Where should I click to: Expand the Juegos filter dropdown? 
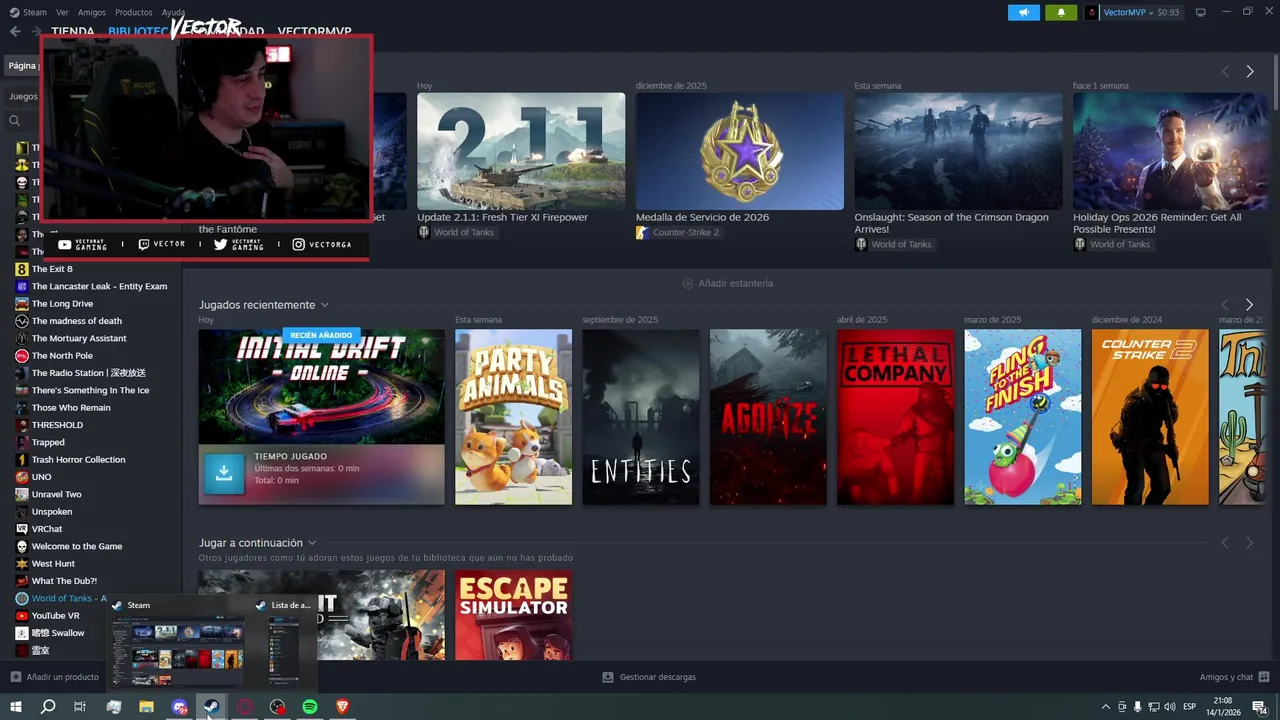point(24,96)
